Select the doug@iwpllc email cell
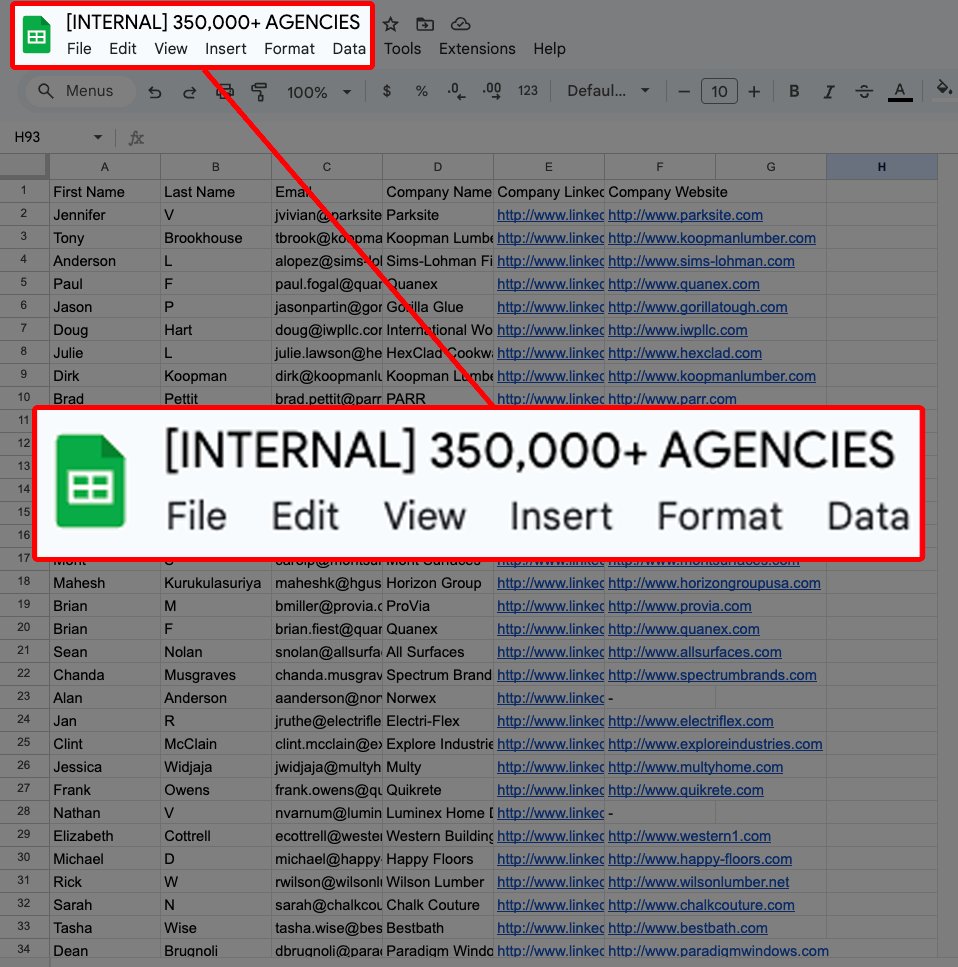Image resolution: width=958 pixels, height=967 pixels. 327,330
